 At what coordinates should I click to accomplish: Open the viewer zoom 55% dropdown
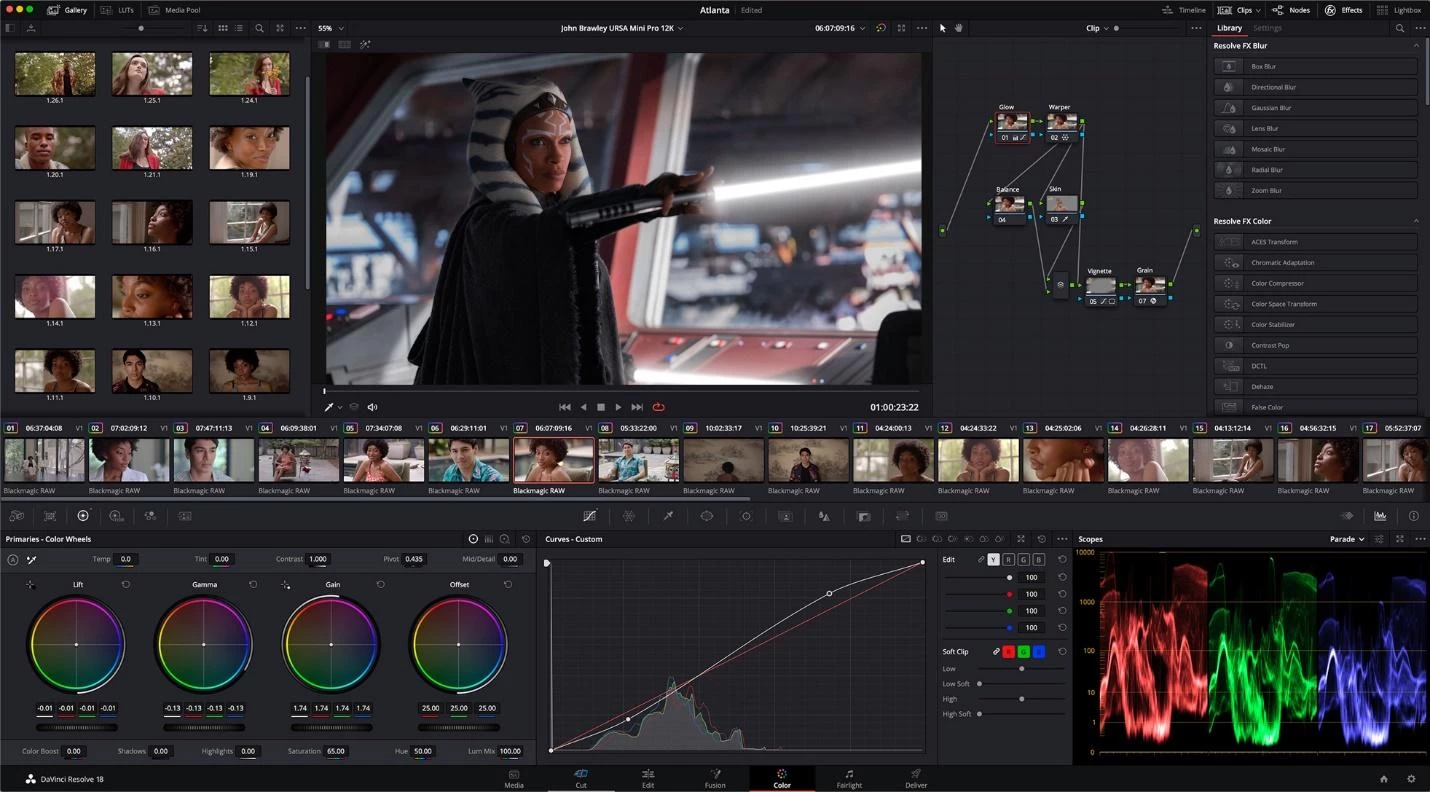click(x=330, y=28)
